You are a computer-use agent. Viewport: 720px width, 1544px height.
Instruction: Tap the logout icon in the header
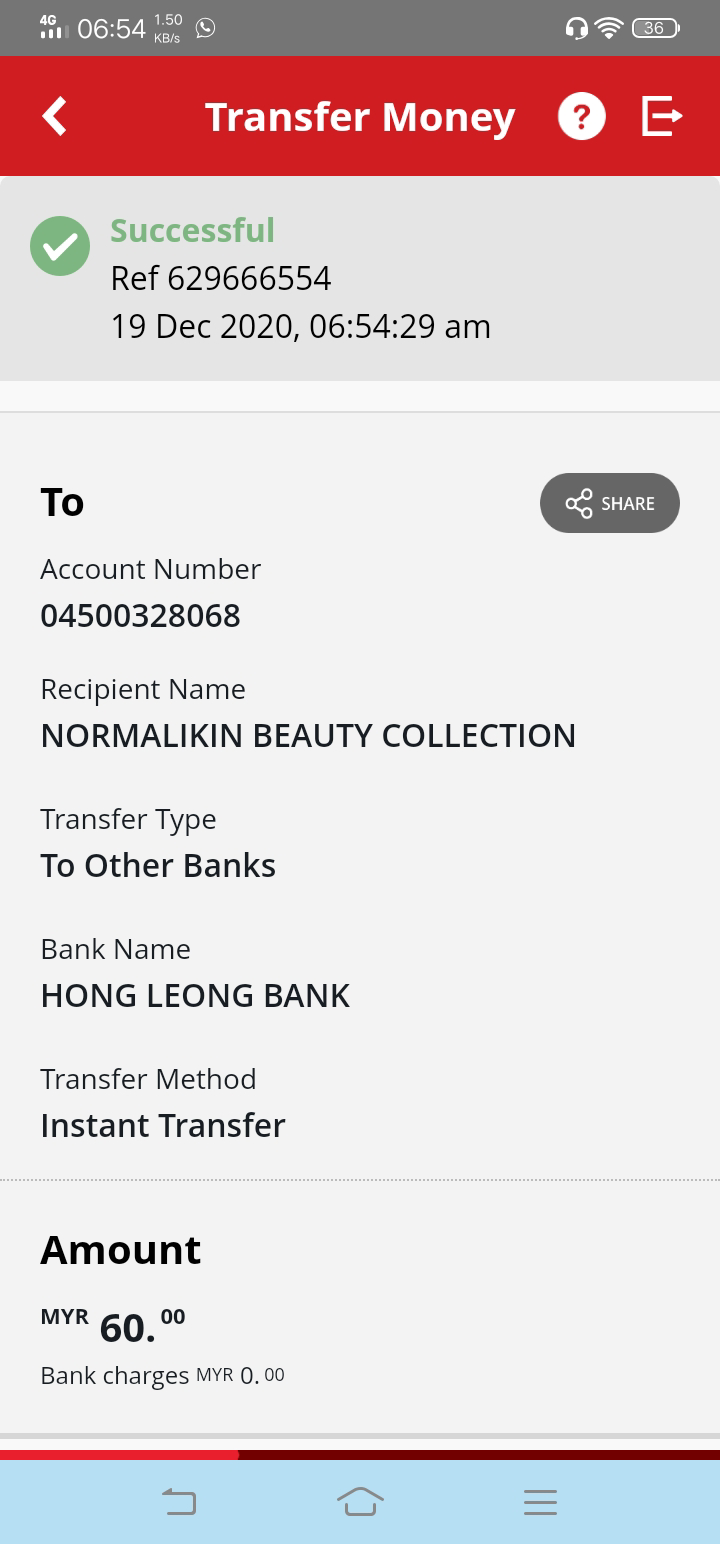[661, 116]
